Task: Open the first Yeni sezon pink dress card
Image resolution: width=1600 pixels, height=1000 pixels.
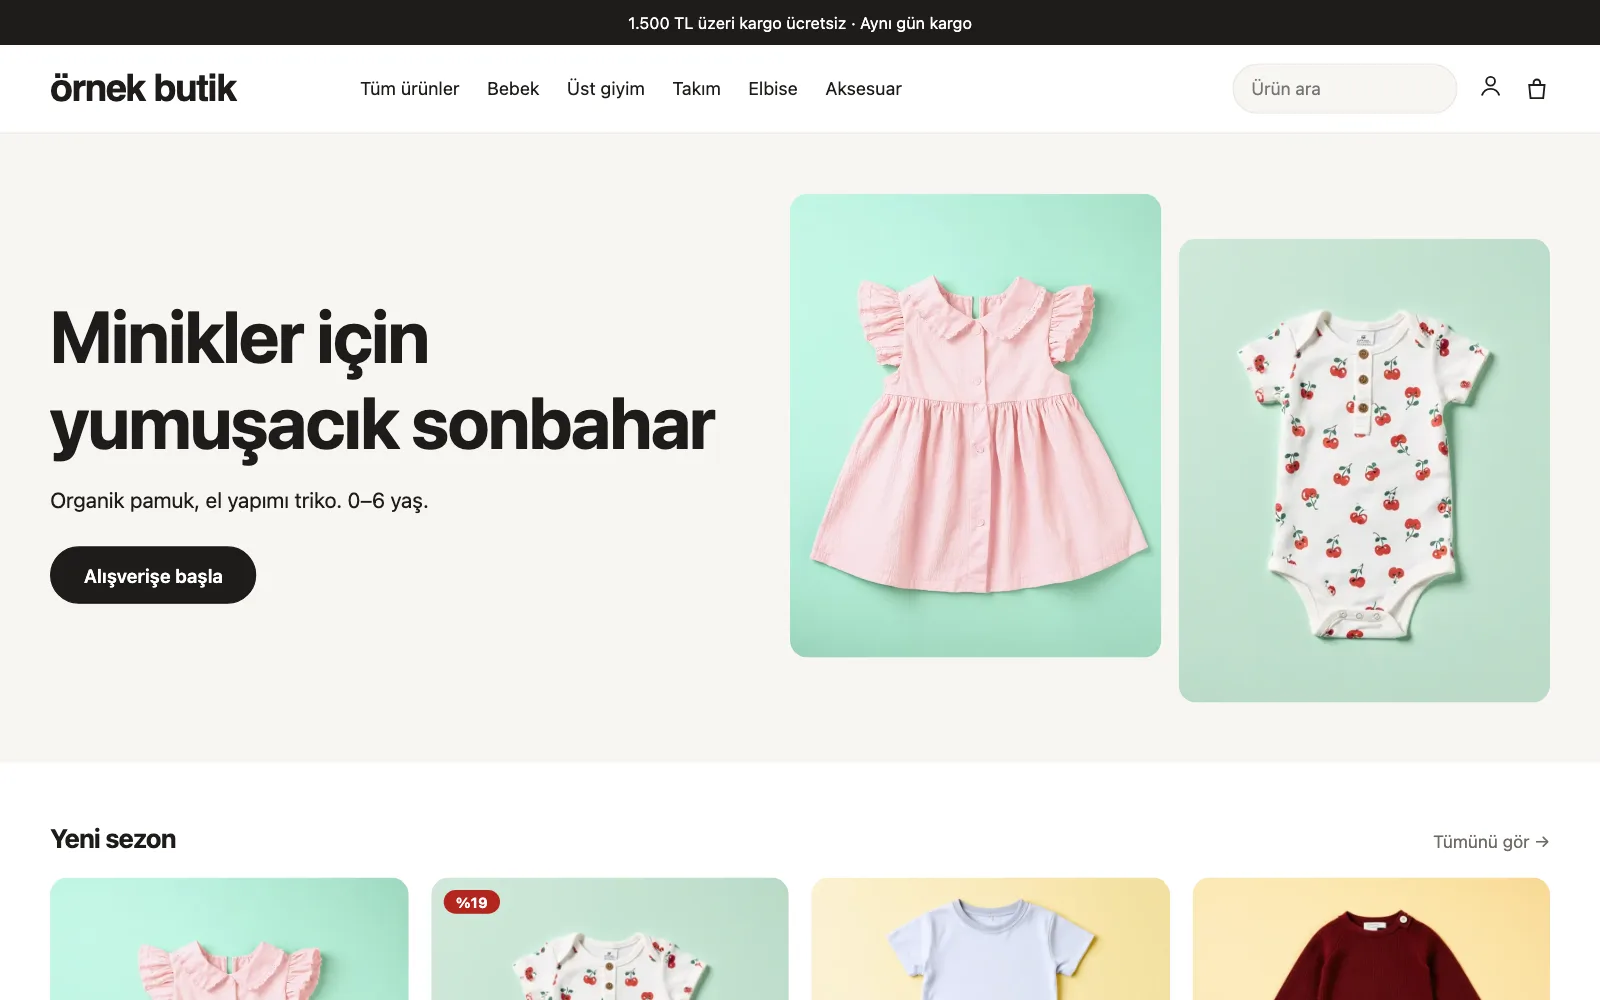Action: click(x=229, y=939)
